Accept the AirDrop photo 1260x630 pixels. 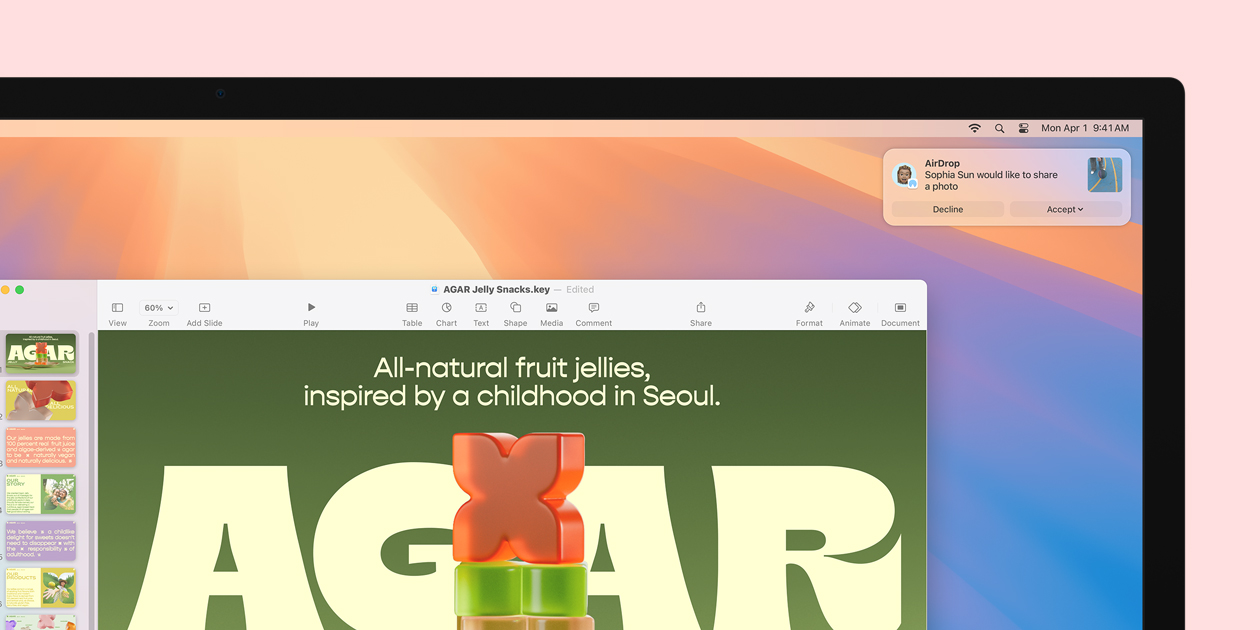[1060, 209]
